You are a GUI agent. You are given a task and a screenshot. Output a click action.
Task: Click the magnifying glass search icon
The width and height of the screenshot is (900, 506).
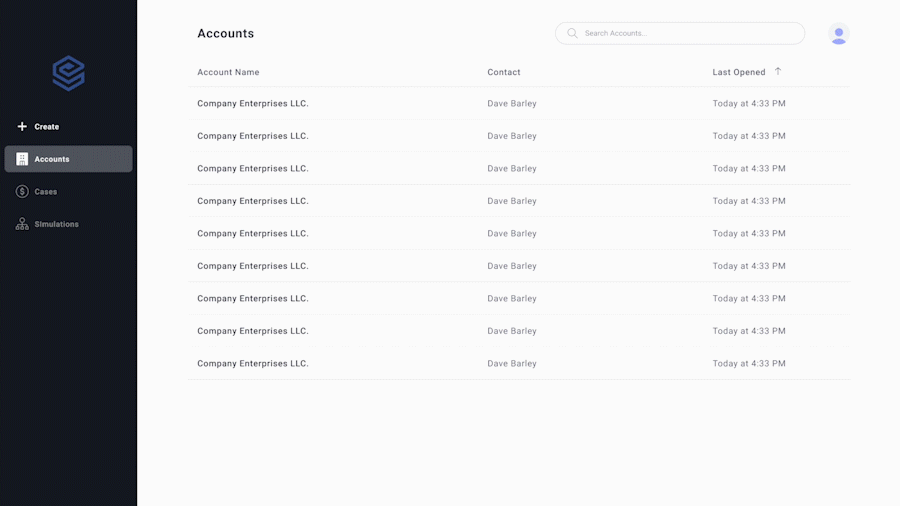(572, 33)
